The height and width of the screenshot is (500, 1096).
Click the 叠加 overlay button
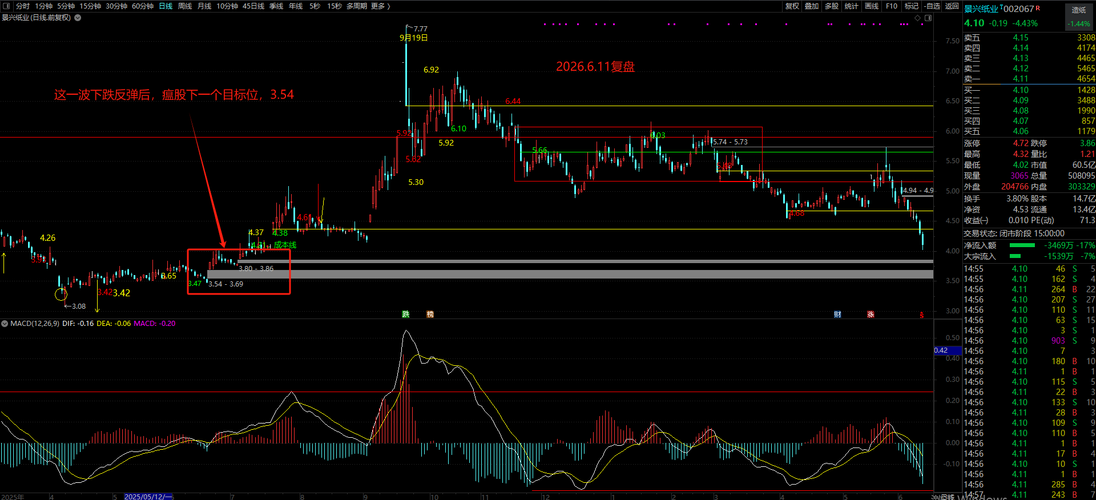tap(812, 6)
